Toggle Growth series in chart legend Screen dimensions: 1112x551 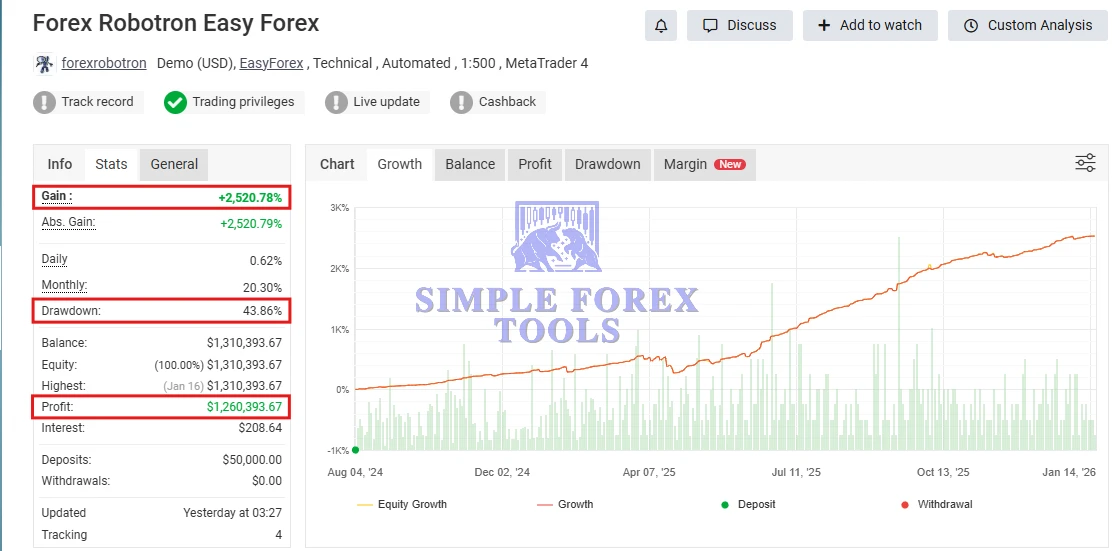point(565,504)
